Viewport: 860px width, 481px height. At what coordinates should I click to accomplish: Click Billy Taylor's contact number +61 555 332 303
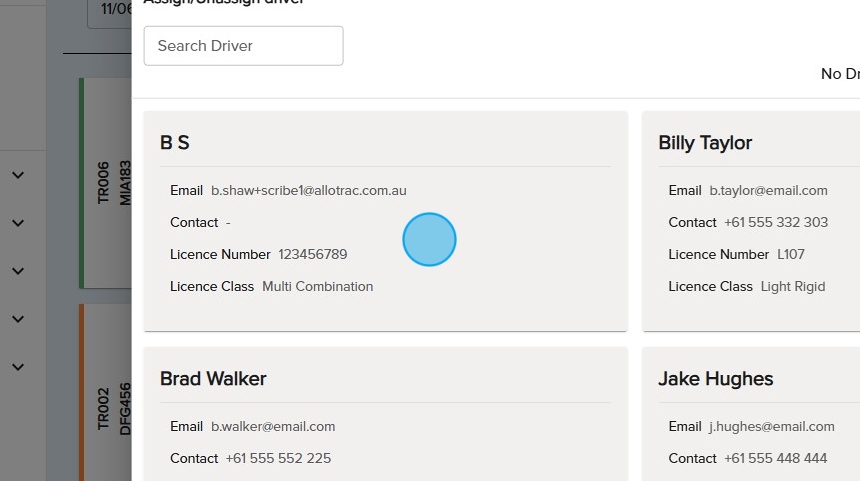click(775, 222)
